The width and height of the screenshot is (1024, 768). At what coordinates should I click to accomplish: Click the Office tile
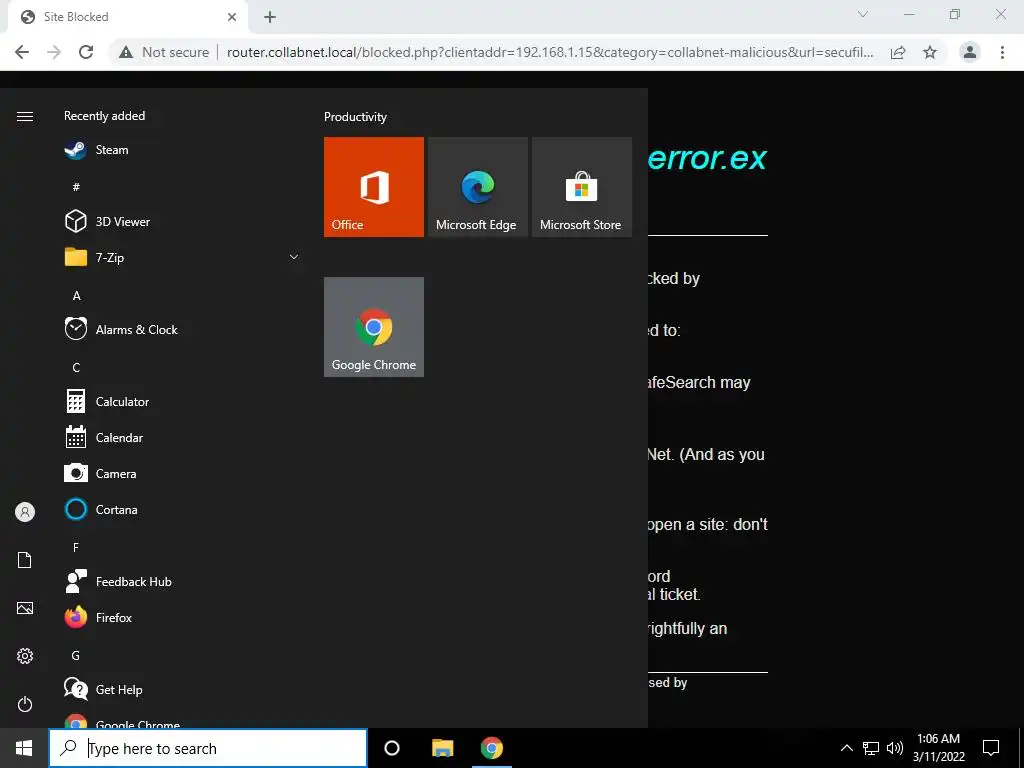pyautogui.click(x=374, y=187)
